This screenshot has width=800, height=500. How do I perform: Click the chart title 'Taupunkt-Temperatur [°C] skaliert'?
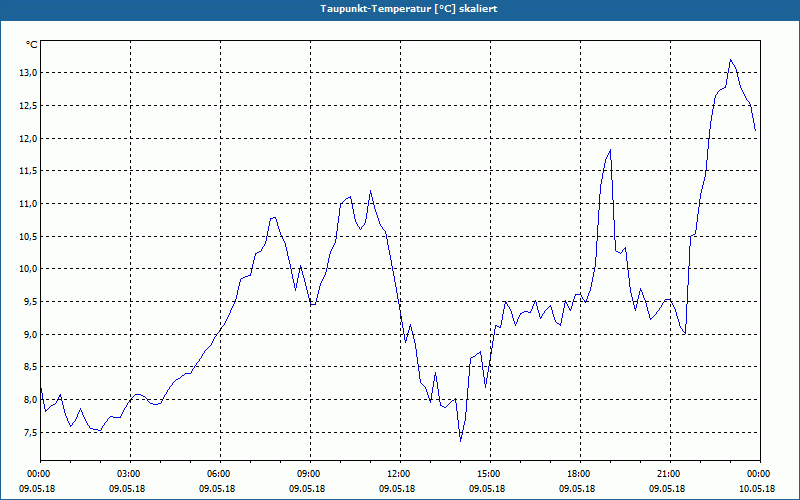coord(409,9)
